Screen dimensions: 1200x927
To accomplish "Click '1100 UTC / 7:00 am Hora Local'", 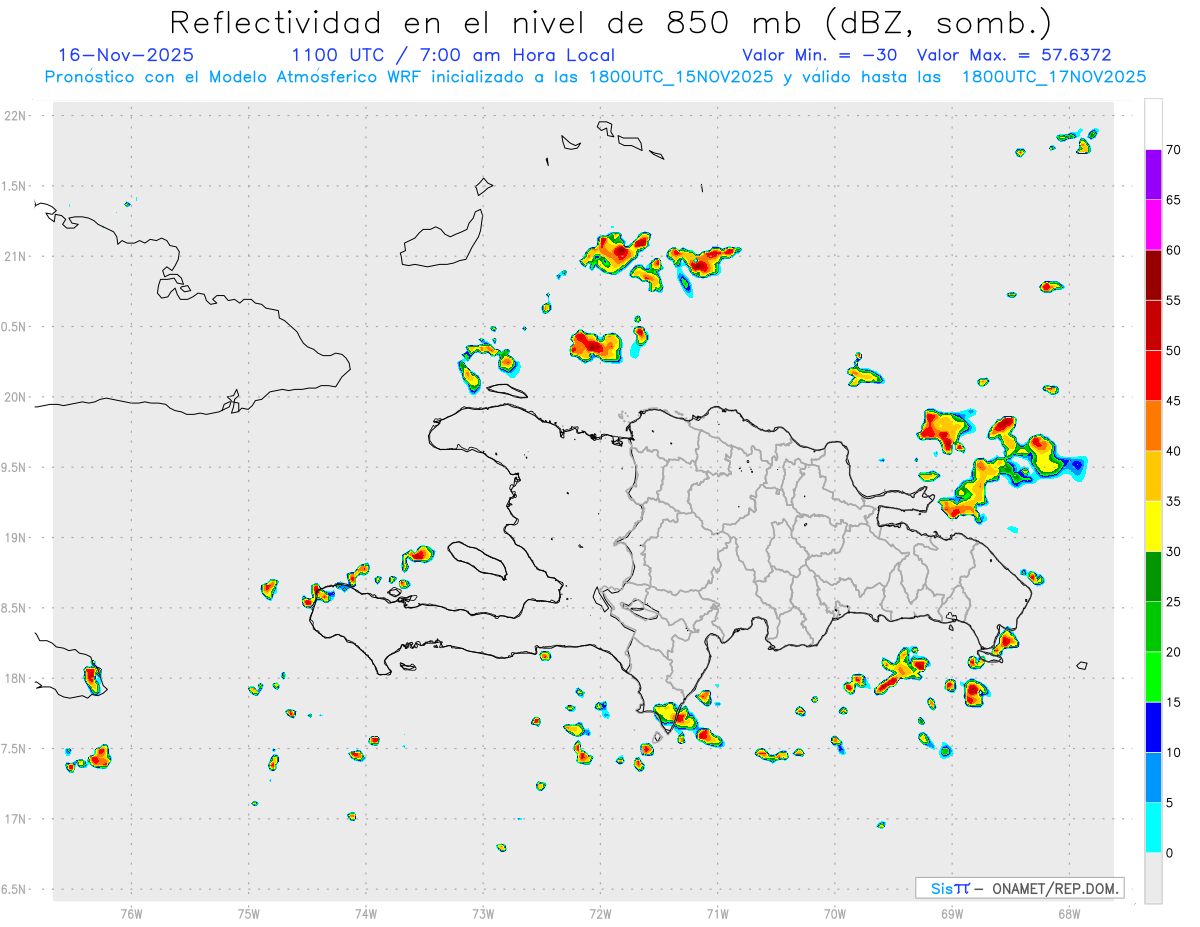I will pos(453,55).
